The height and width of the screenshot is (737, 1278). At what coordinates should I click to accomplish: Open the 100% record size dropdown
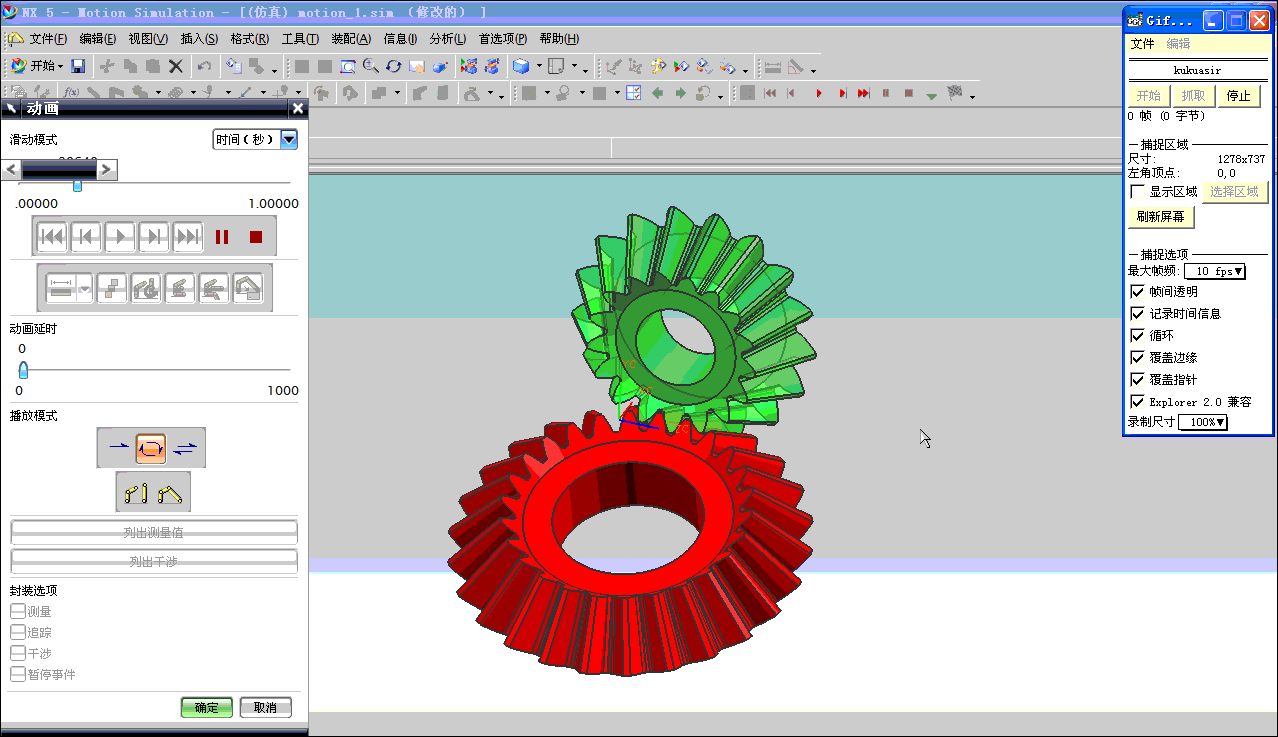(1203, 422)
